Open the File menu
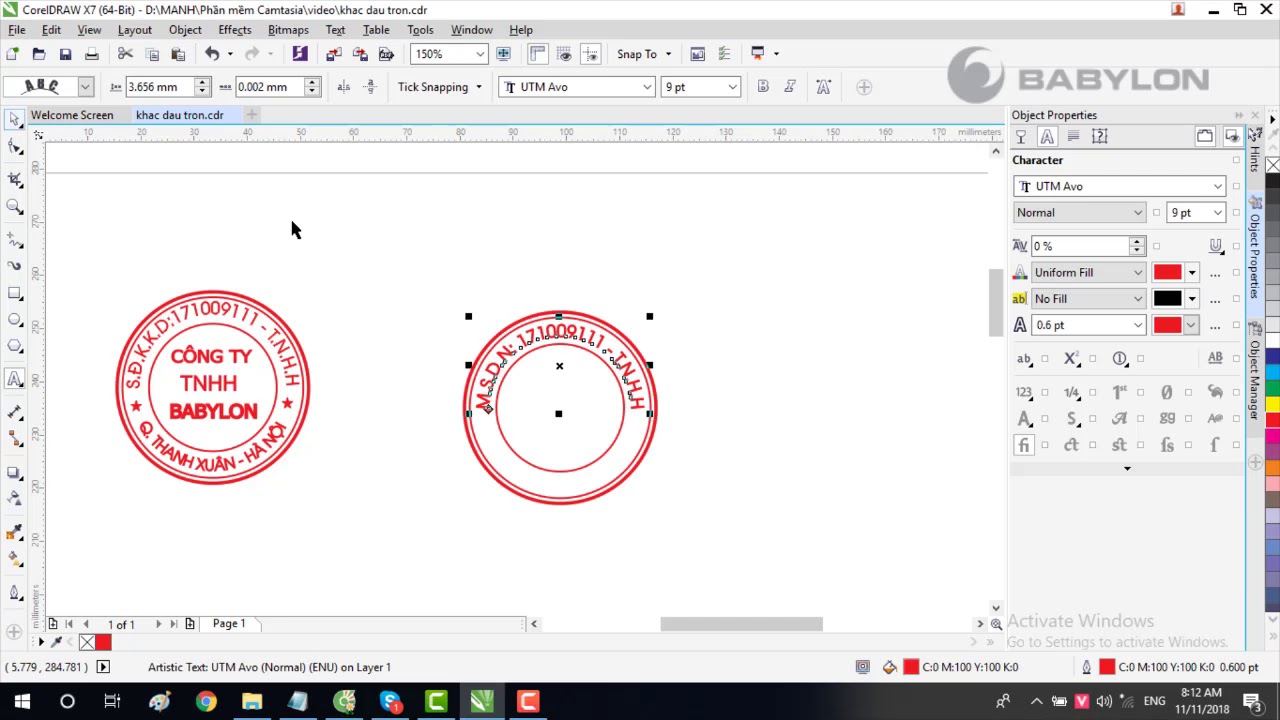Viewport: 1280px width, 720px height. pos(17,30)
